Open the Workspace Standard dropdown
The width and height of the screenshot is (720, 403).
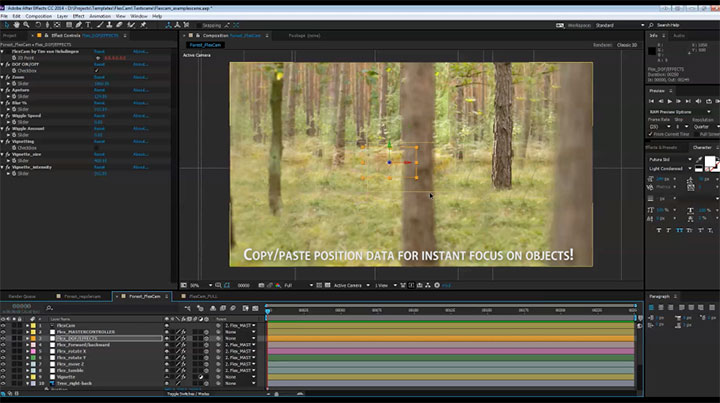coord(620,25)
